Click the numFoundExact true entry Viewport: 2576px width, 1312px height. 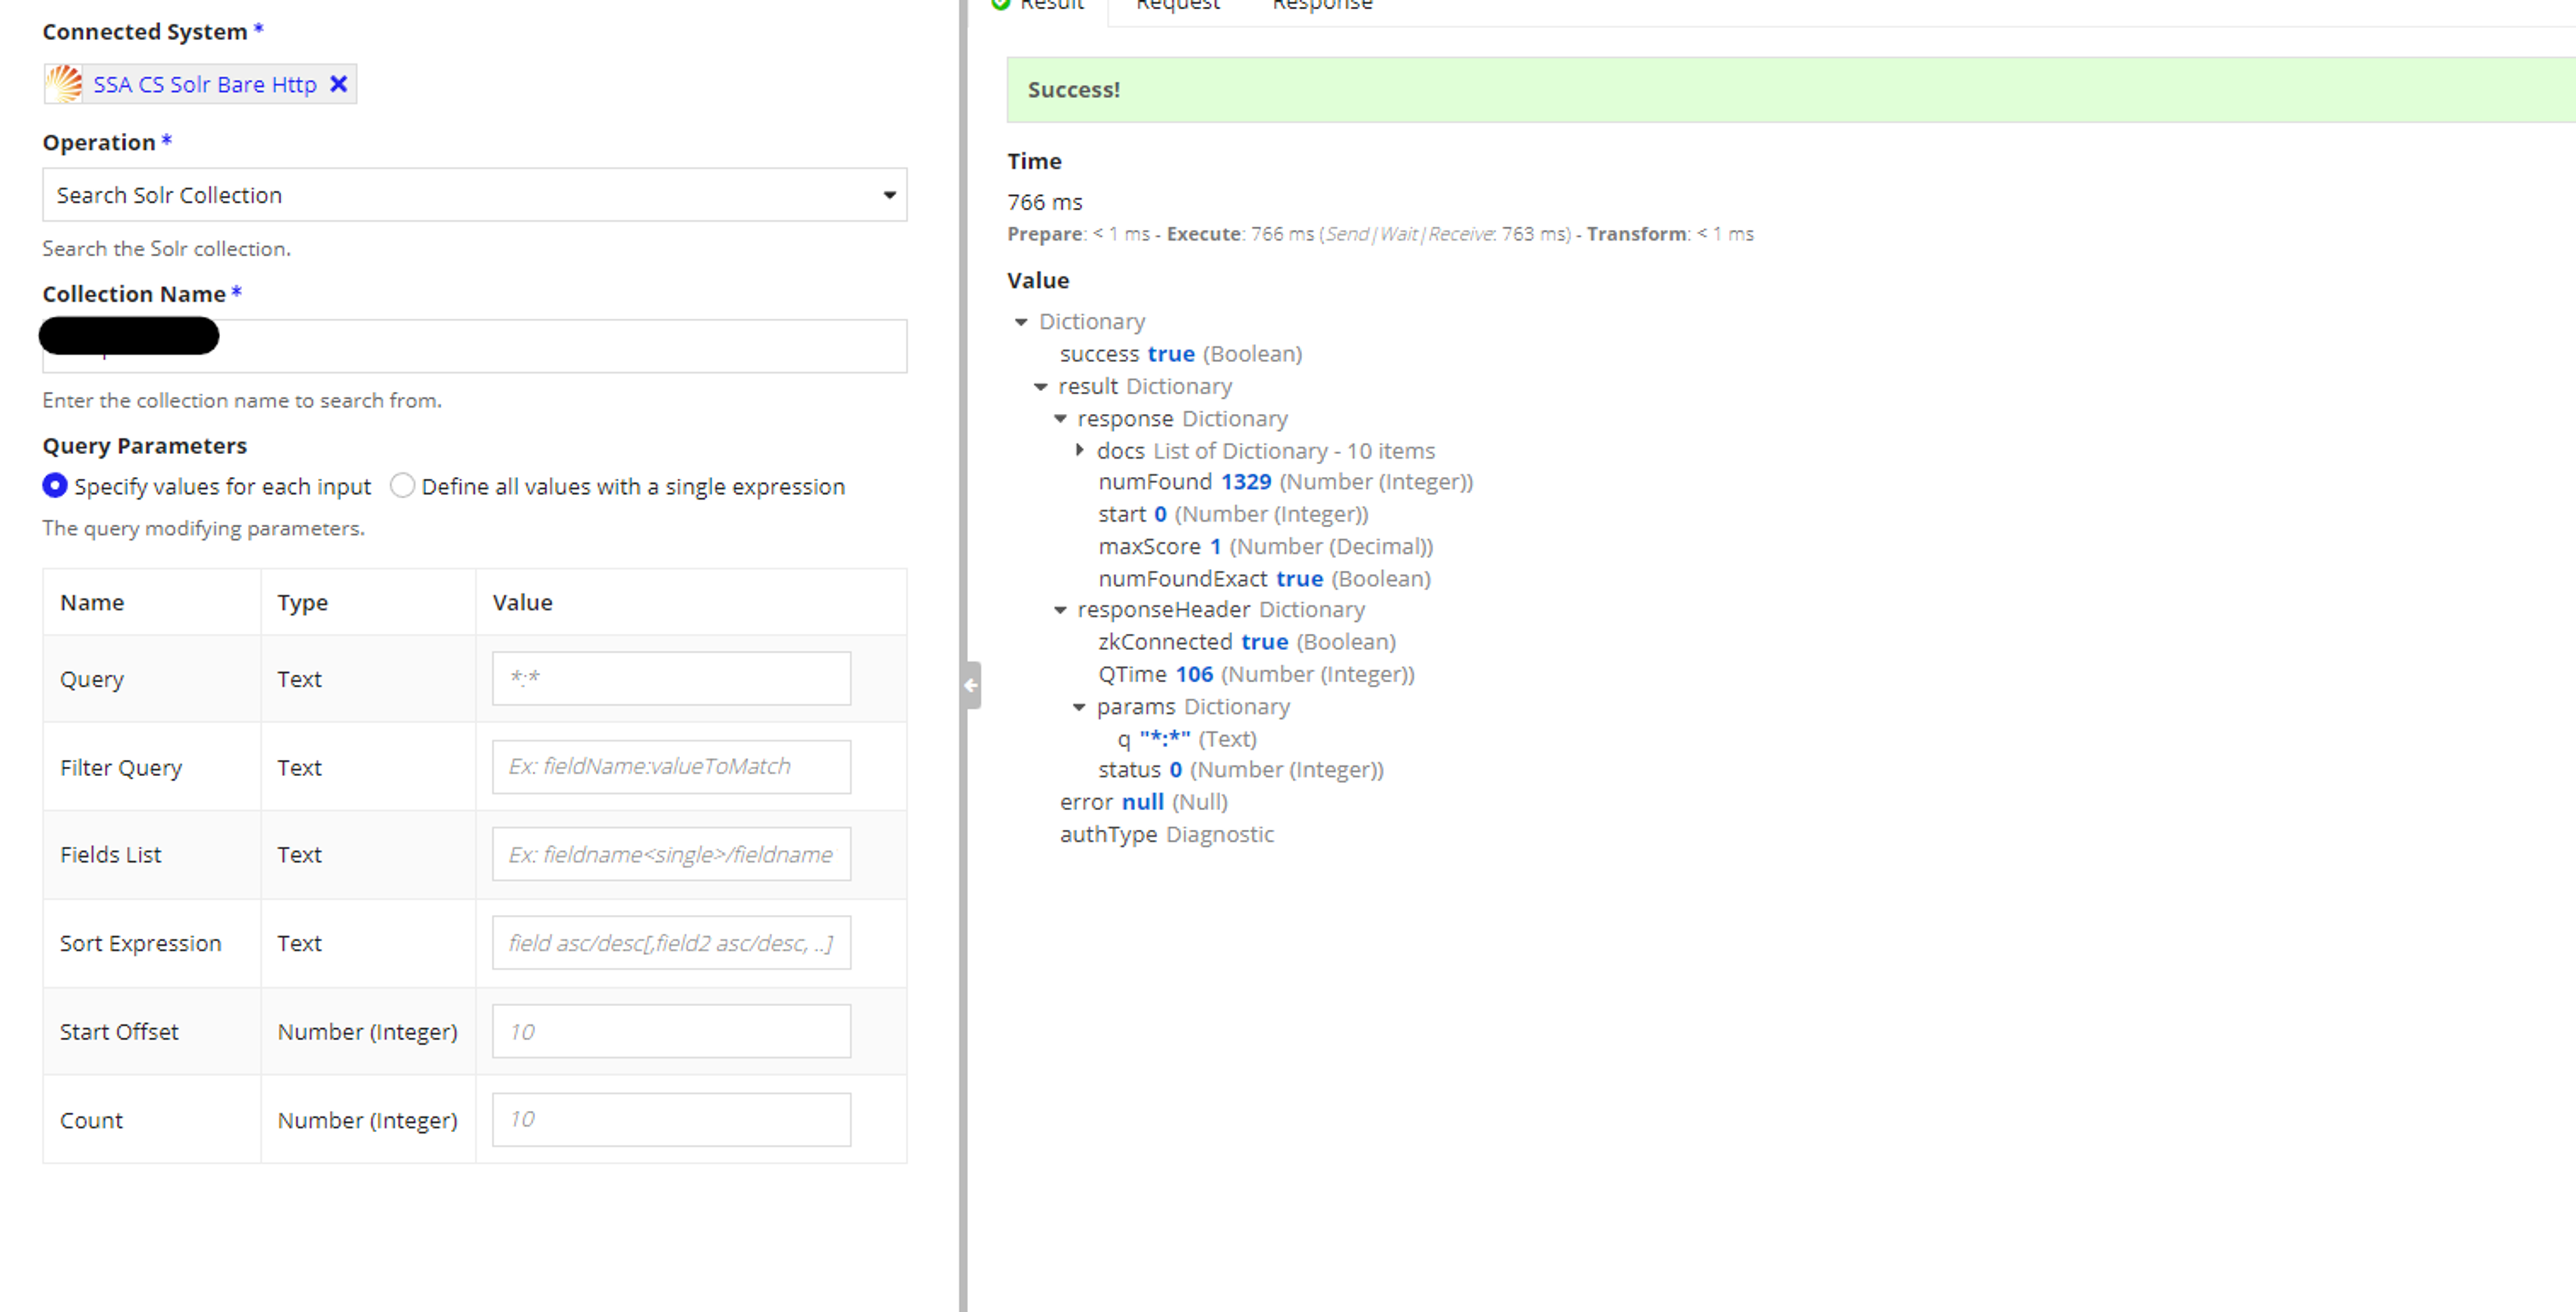[1264, 578]
